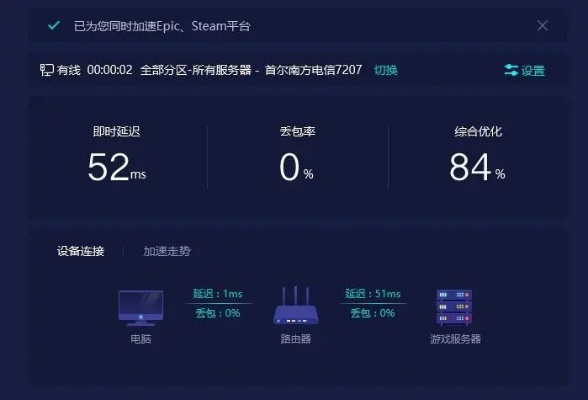Click 丢包：0% under 延迟：1ms
Screen dimensions: 588x400
(218, 313)
